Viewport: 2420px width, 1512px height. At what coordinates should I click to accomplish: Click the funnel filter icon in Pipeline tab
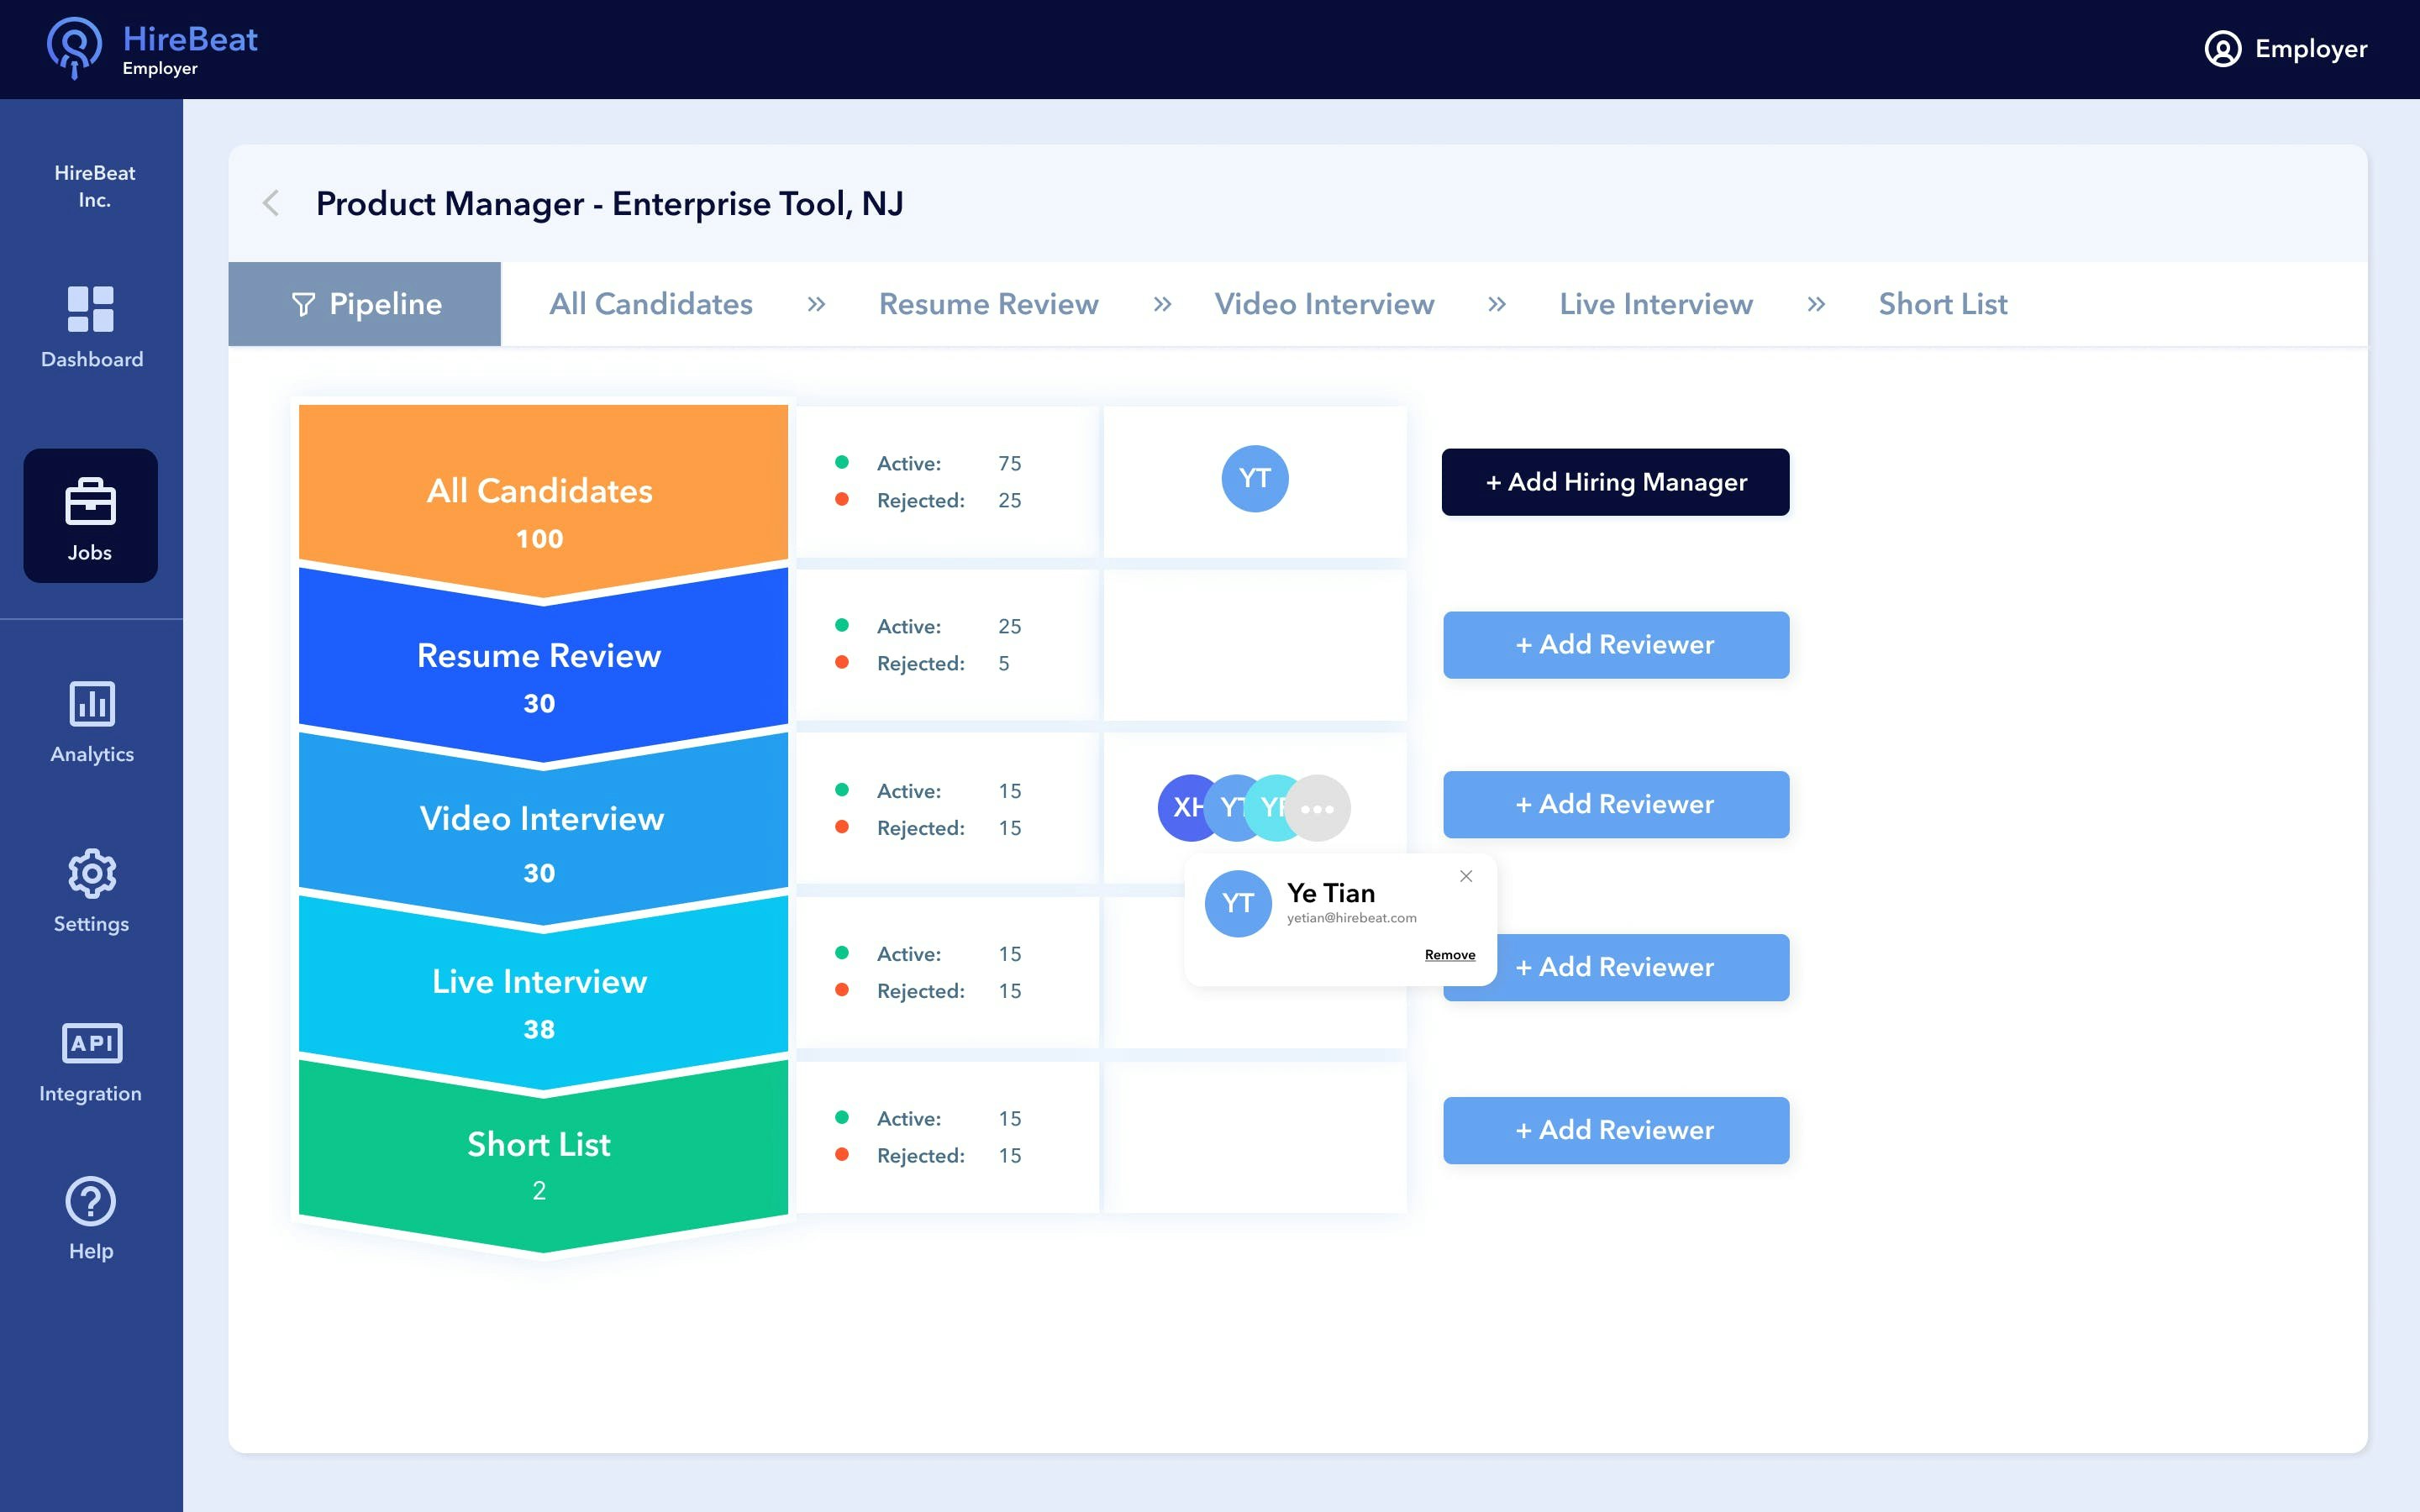(303, 304)
